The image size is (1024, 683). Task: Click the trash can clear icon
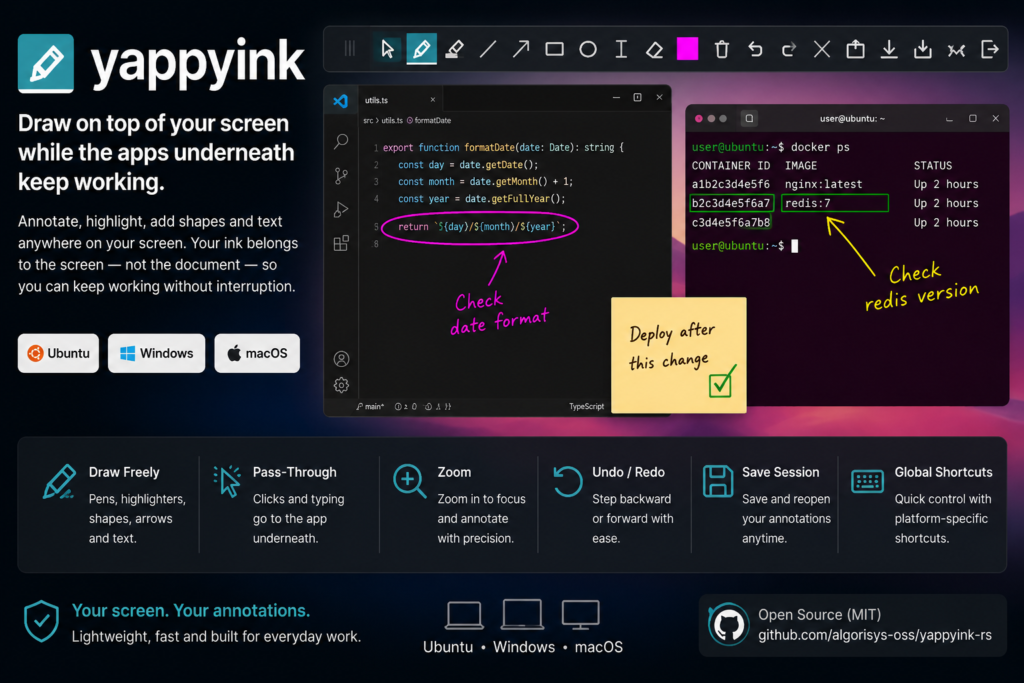(x=722, y=49)
